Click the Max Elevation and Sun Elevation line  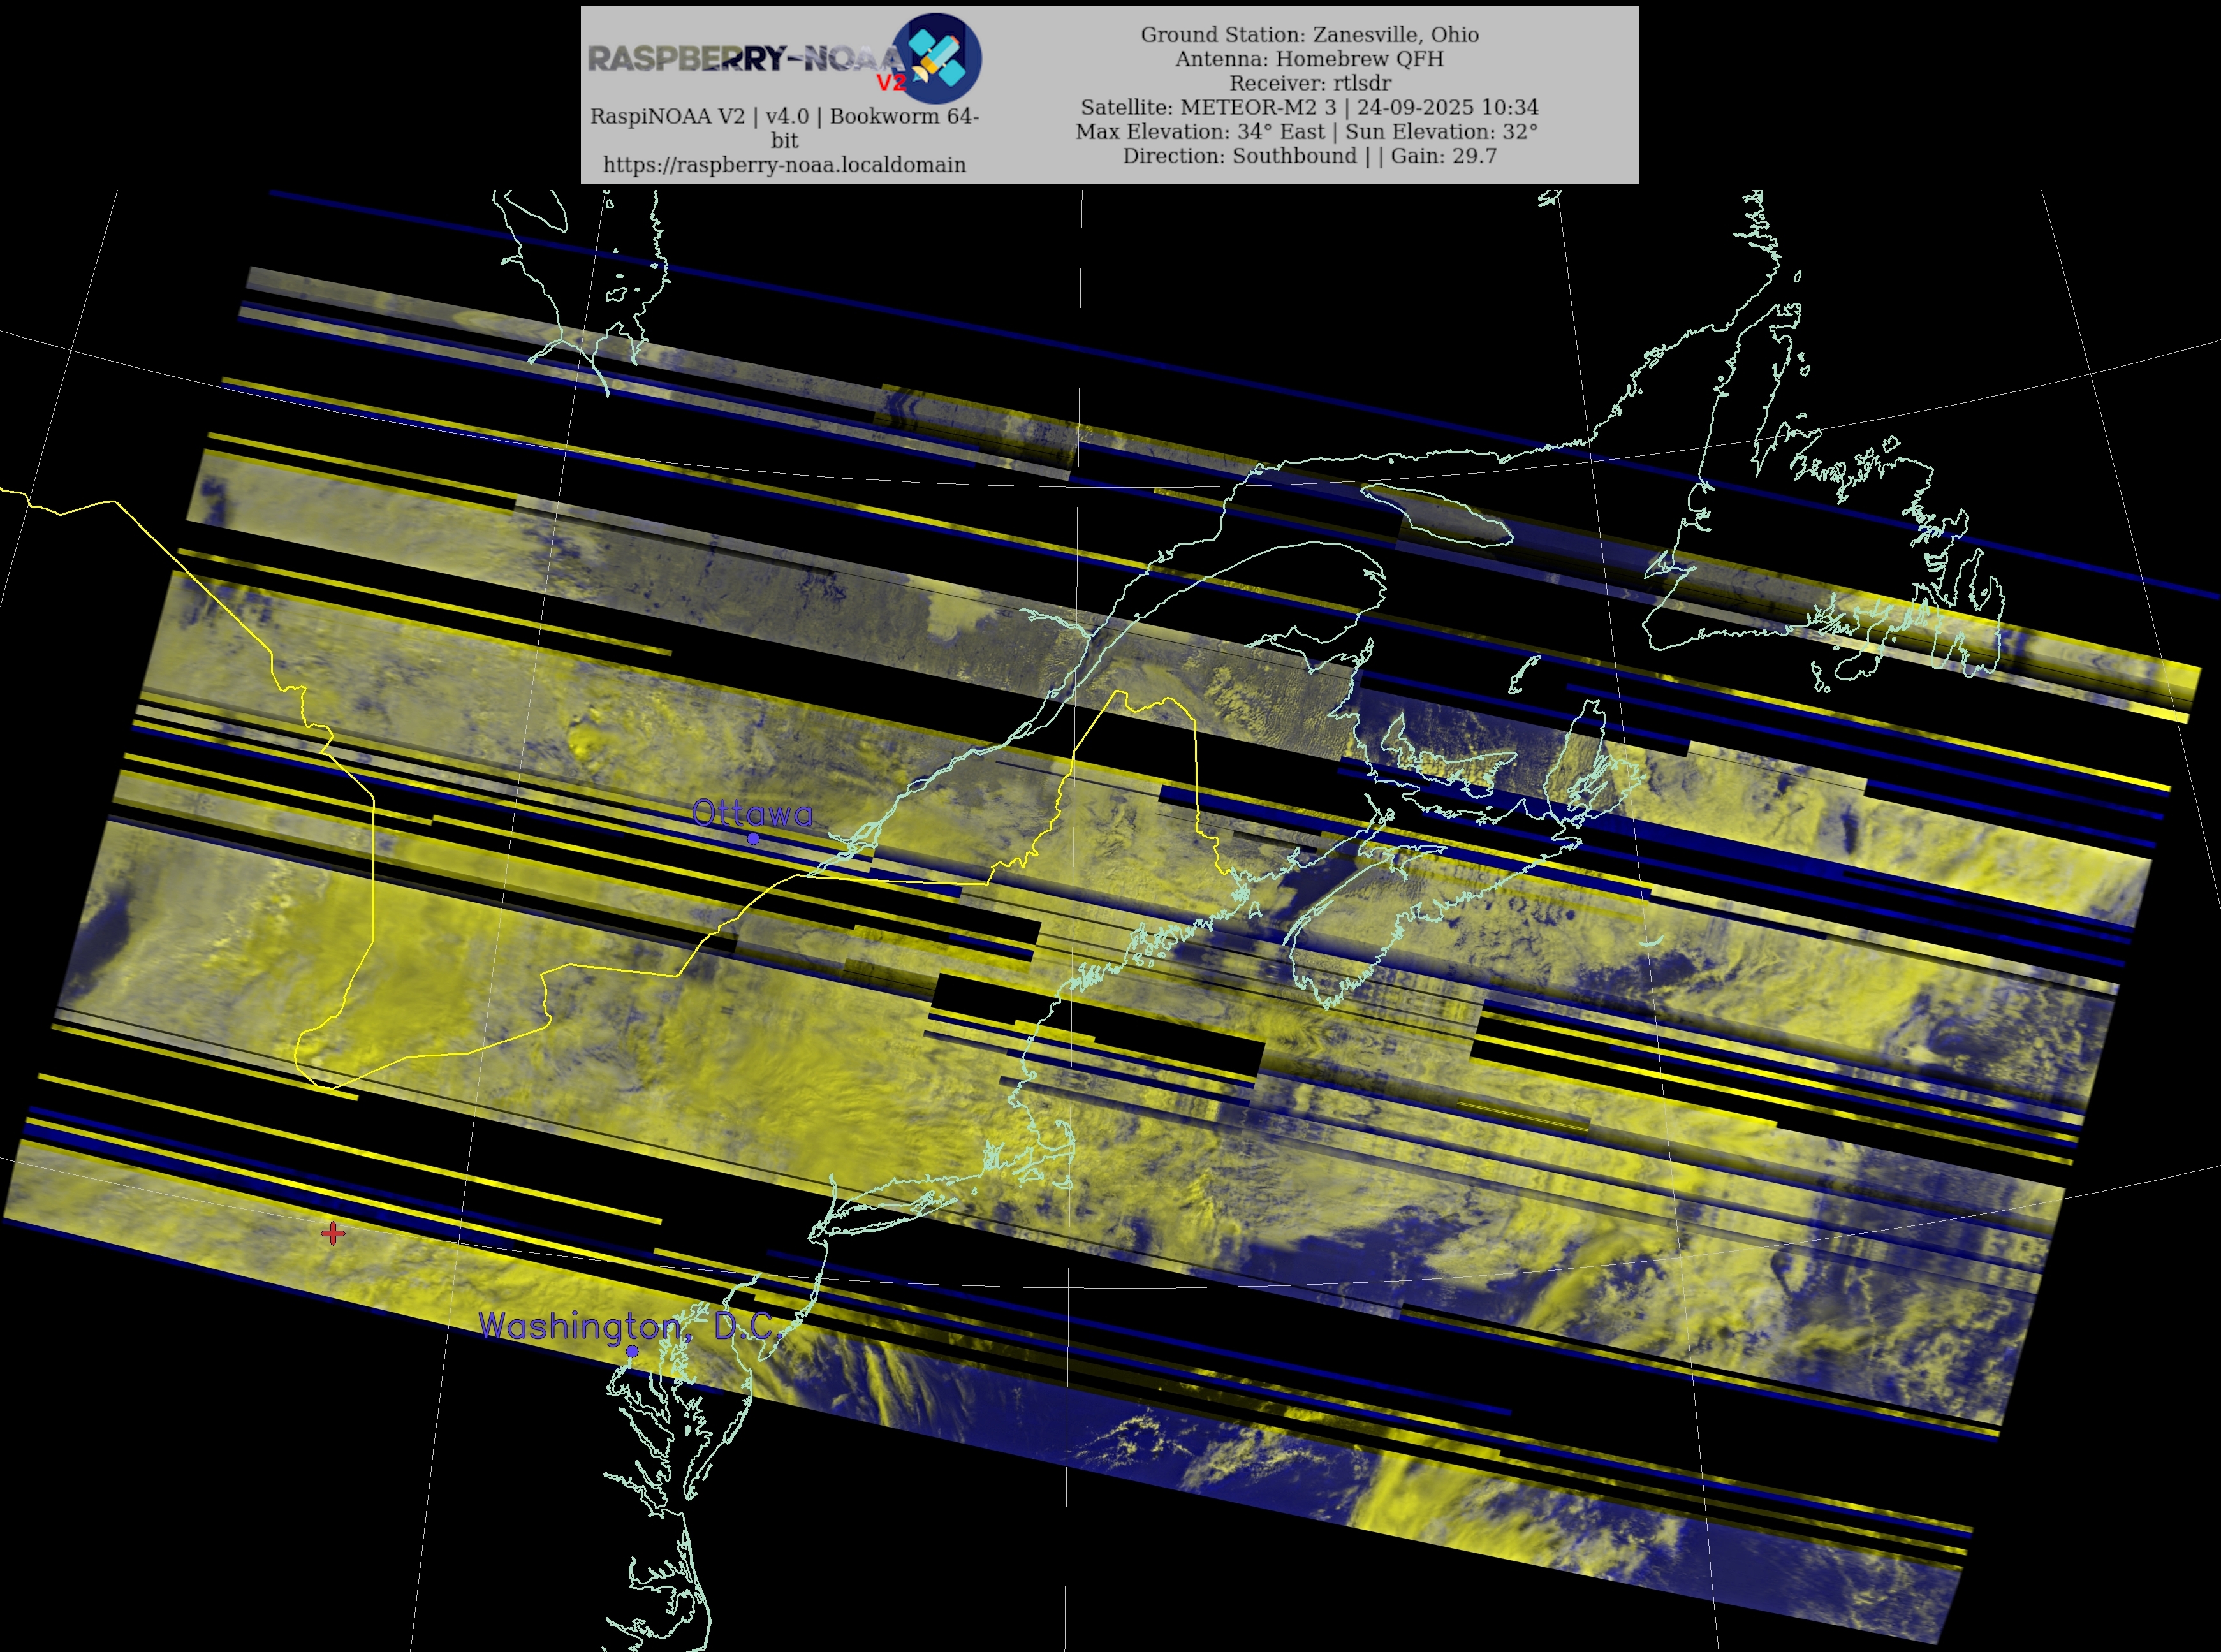1306,131
